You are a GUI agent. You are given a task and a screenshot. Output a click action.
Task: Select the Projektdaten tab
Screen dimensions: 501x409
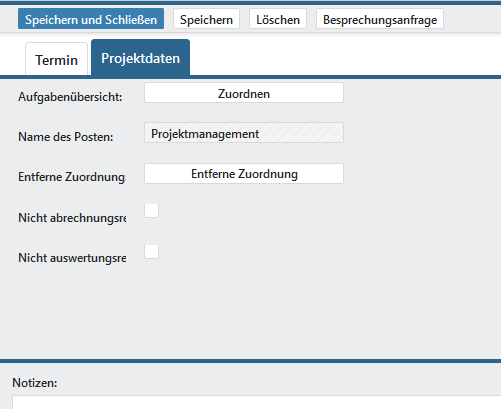tap(140, 58)
